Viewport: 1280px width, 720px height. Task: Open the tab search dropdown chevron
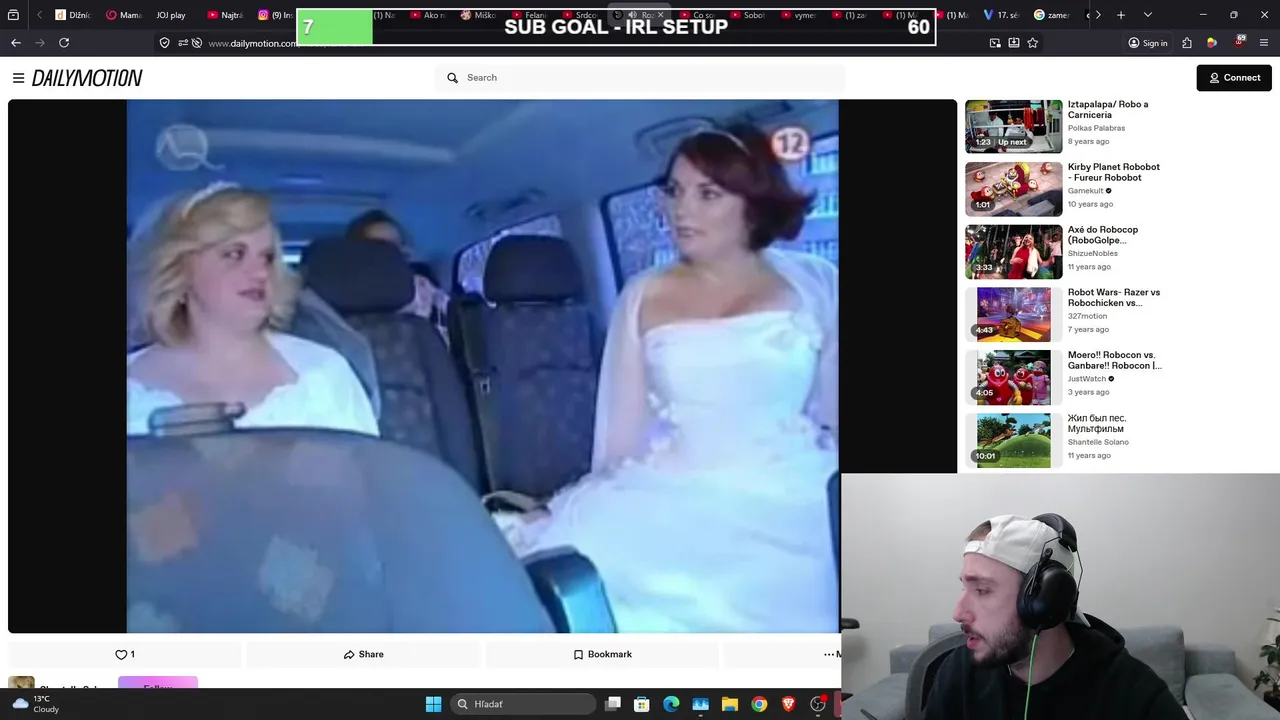pos(1147,15)
